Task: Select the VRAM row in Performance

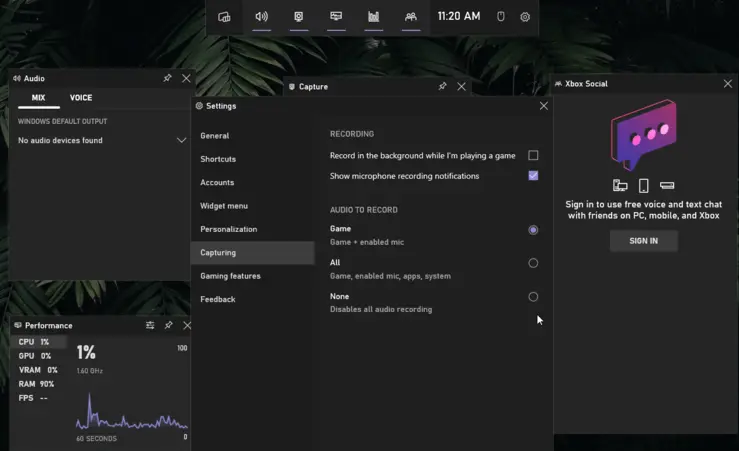Action: tap(39, 370)
